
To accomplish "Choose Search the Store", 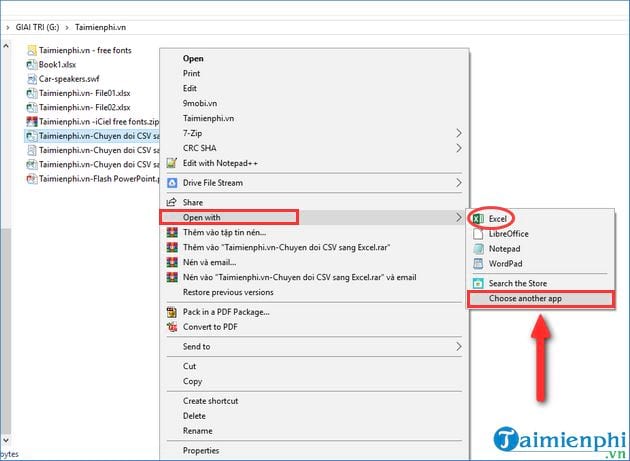I will coord(518,283).
